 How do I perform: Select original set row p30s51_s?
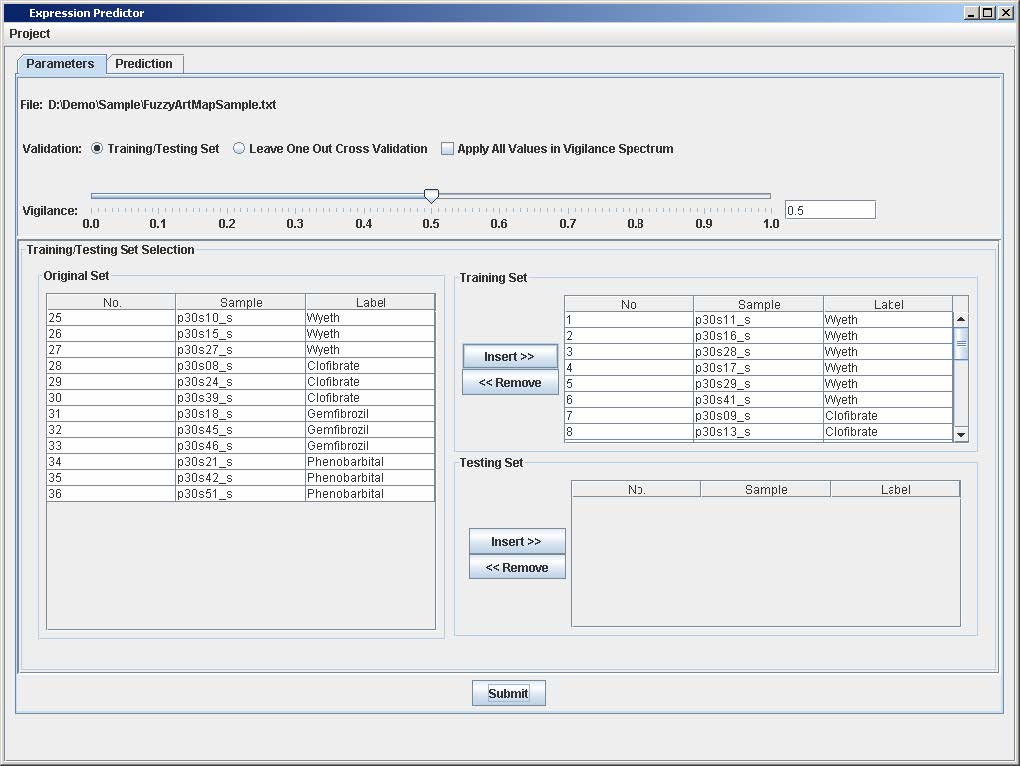[x=241, y=494]
